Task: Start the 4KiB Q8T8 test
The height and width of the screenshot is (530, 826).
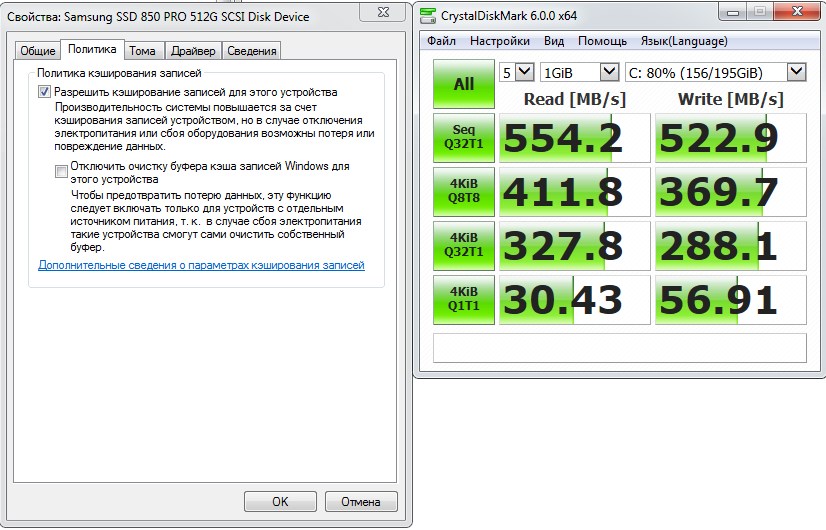Action: point(464,192)
